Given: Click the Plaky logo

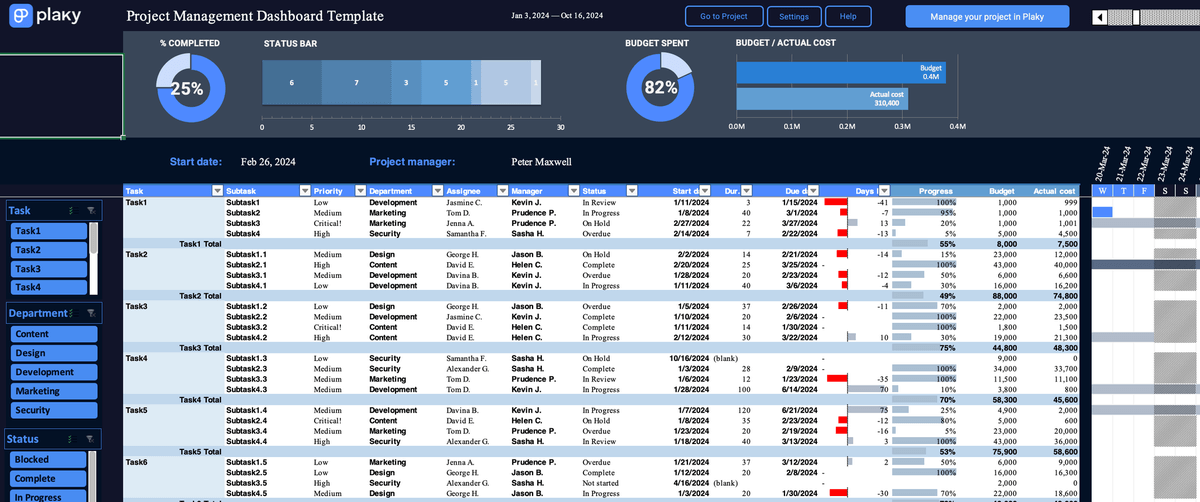Looking at the screenshot, I should 35,16.
